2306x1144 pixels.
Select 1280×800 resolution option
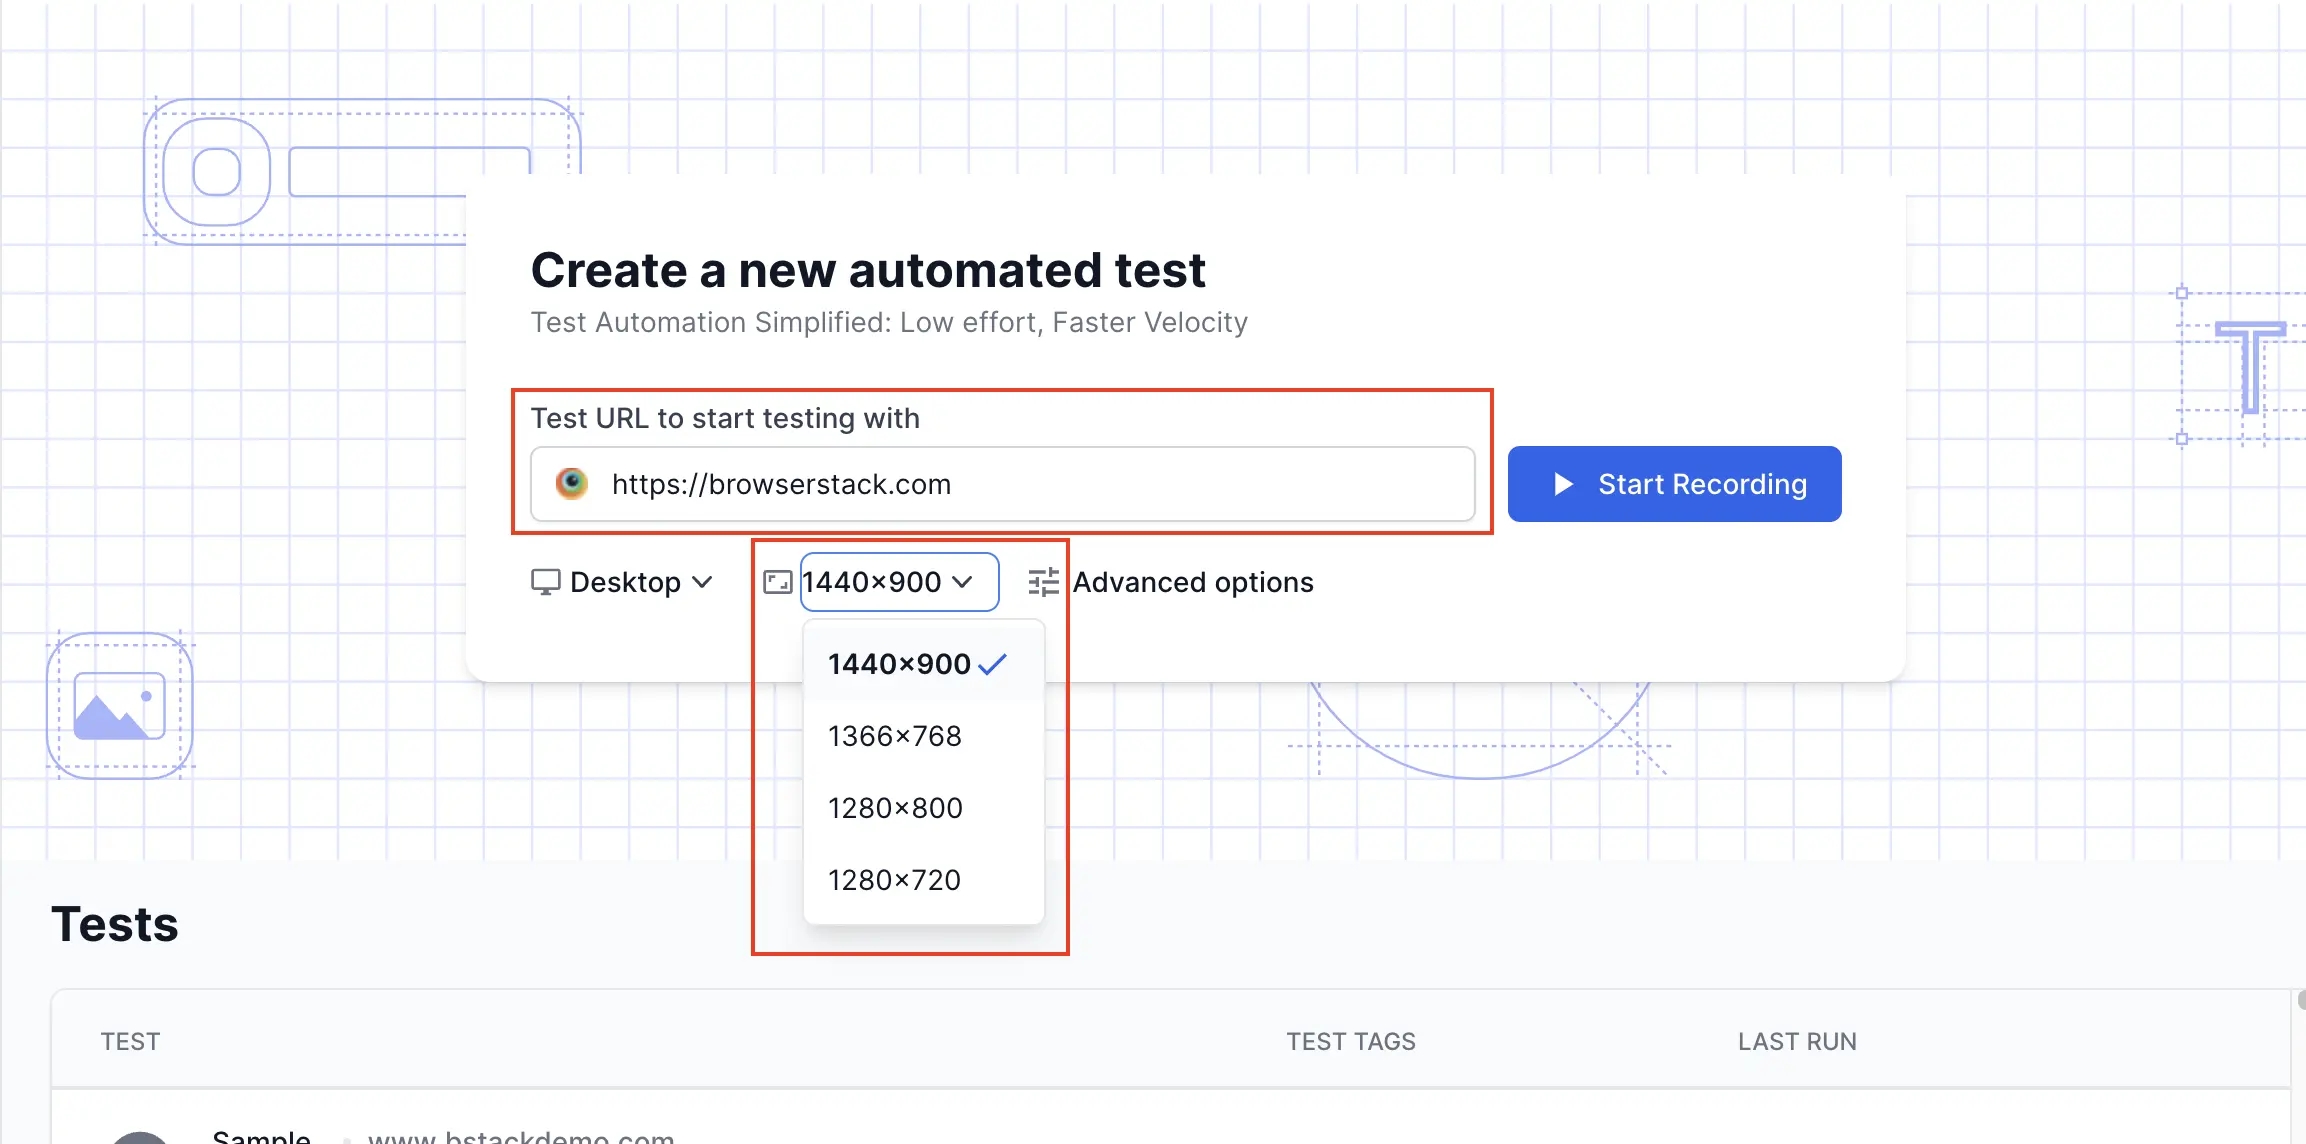895,808
